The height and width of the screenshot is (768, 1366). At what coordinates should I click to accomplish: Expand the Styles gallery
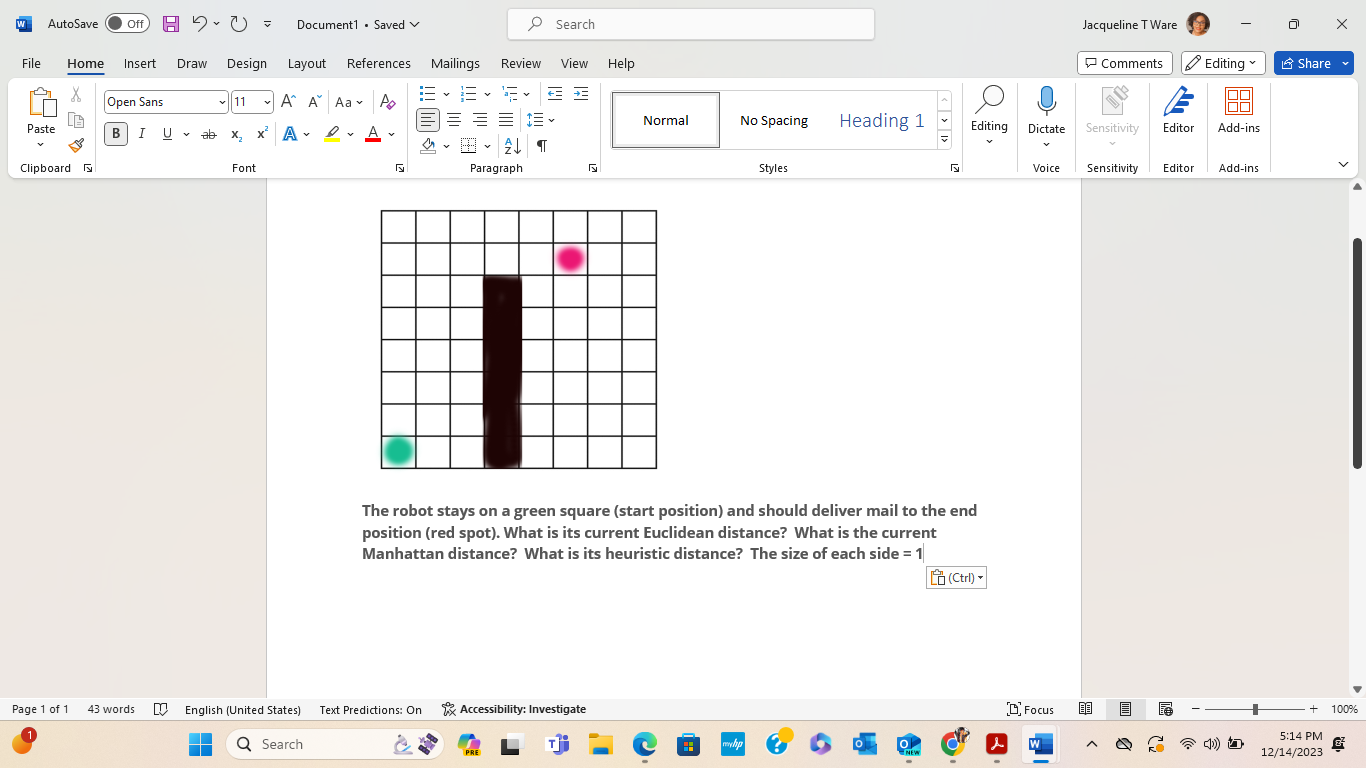[943, 140]
